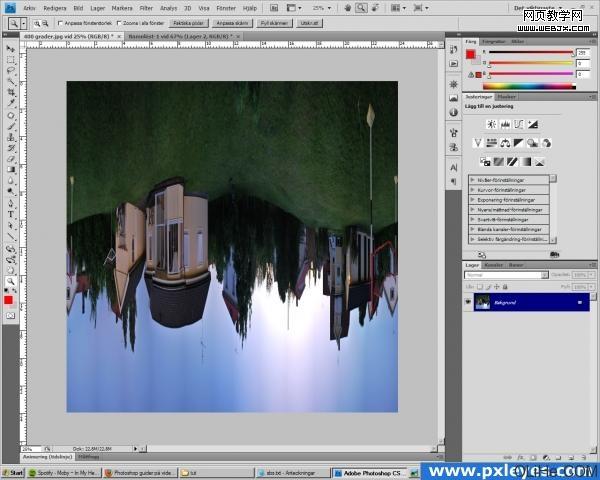Screen dimensions: 600x480
Task: Select the Lasso tool
Action: pos(10,70)
